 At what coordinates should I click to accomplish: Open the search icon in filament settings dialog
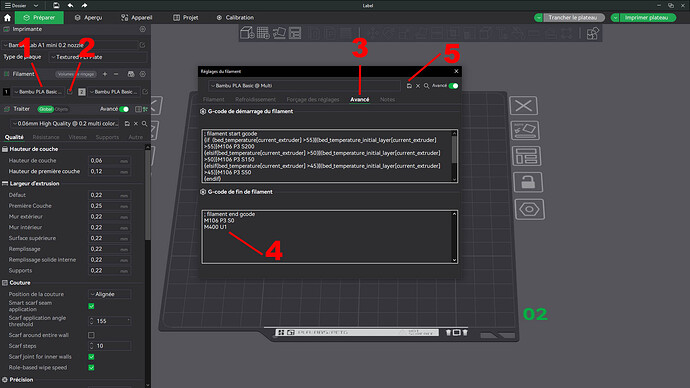pyautogui.click(x=426, y=86)
